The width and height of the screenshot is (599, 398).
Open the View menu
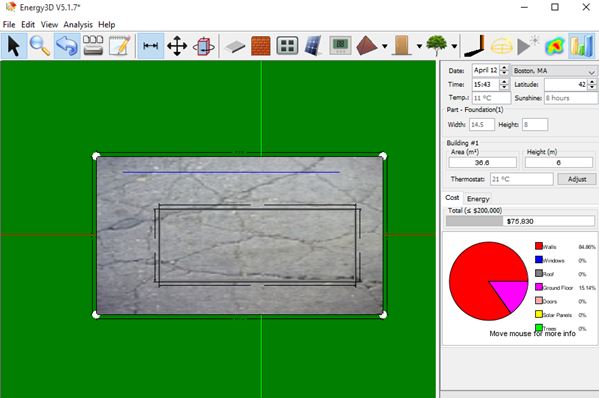coord(49,25)
